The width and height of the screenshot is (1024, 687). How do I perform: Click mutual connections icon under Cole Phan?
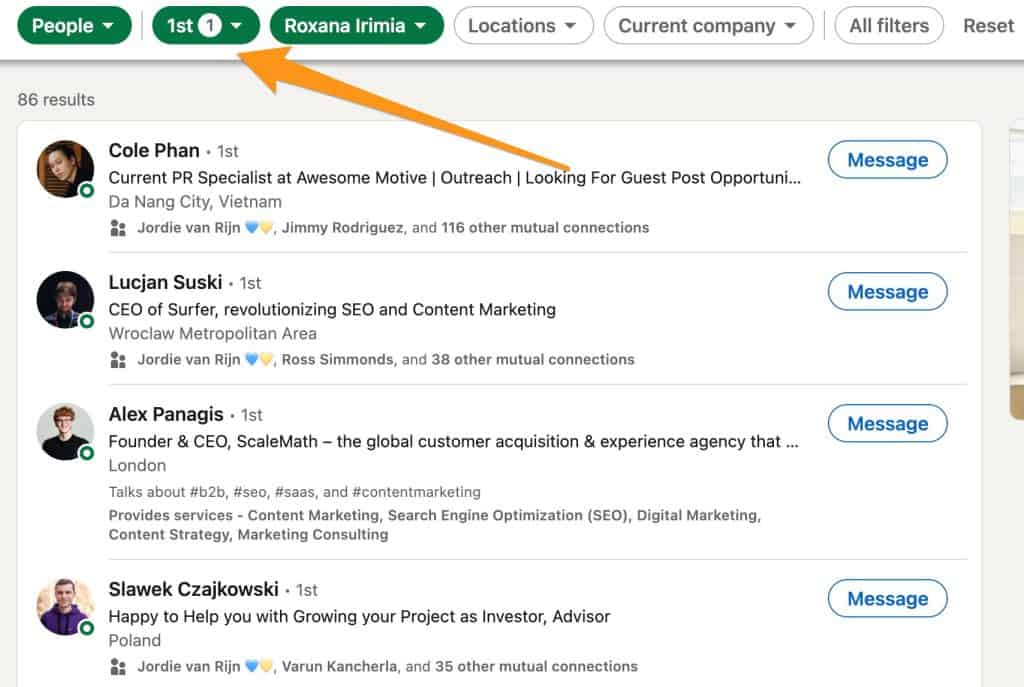(118, 228)
